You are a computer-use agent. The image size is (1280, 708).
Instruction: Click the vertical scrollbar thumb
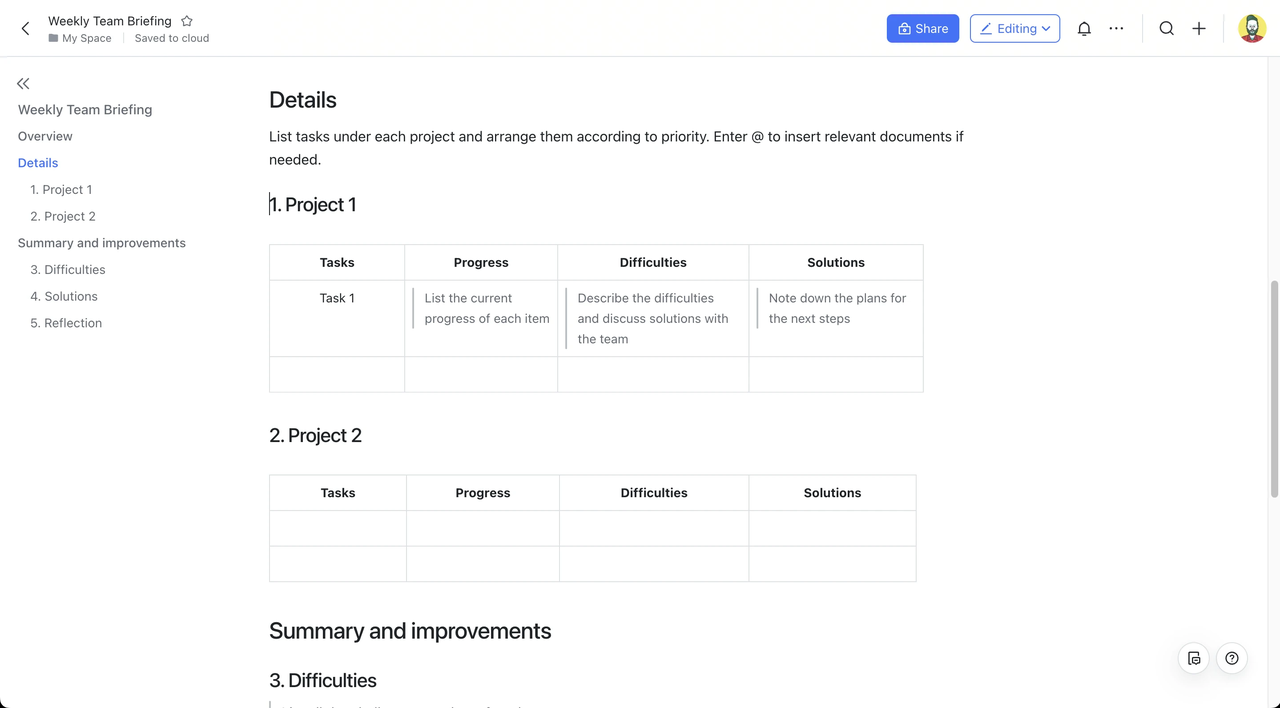1274,388
